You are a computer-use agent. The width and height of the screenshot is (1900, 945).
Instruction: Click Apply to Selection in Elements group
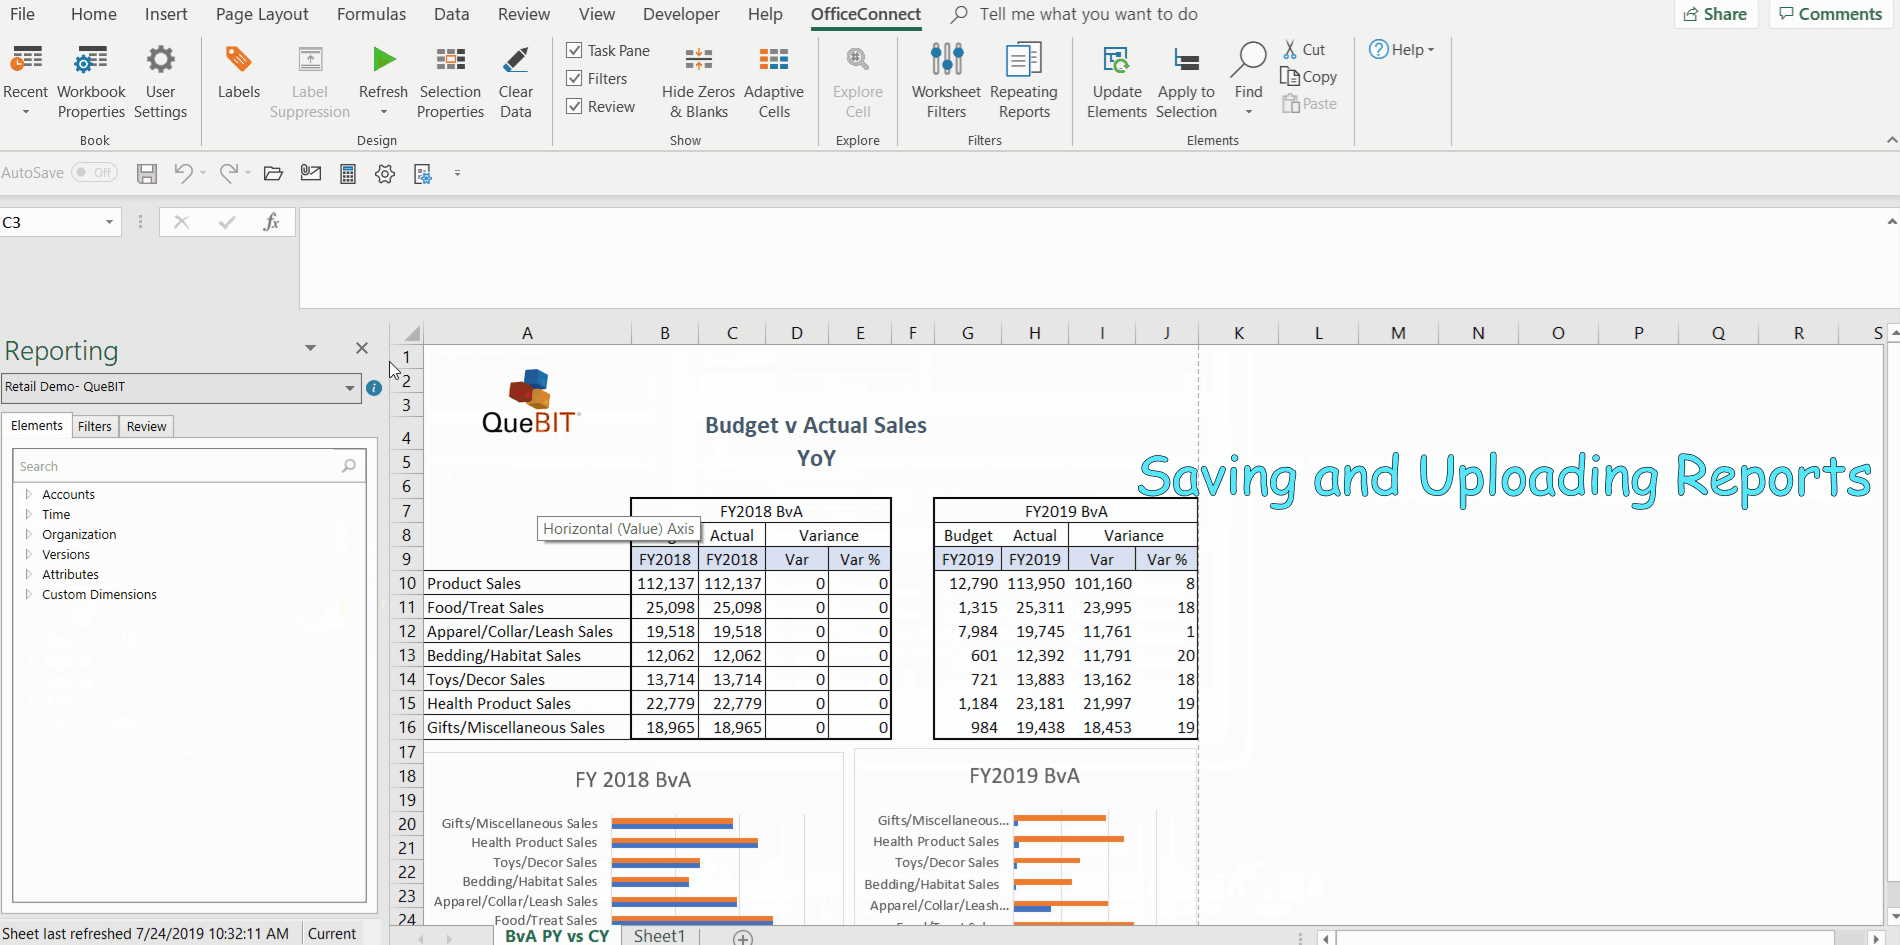1186,80
